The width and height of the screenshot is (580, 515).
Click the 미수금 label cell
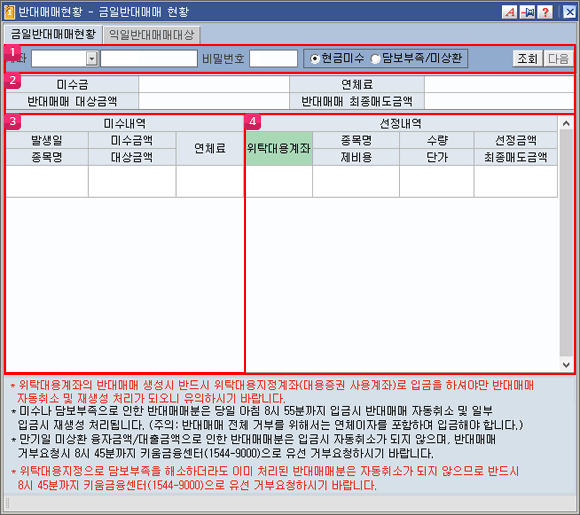tap(72, 84)
